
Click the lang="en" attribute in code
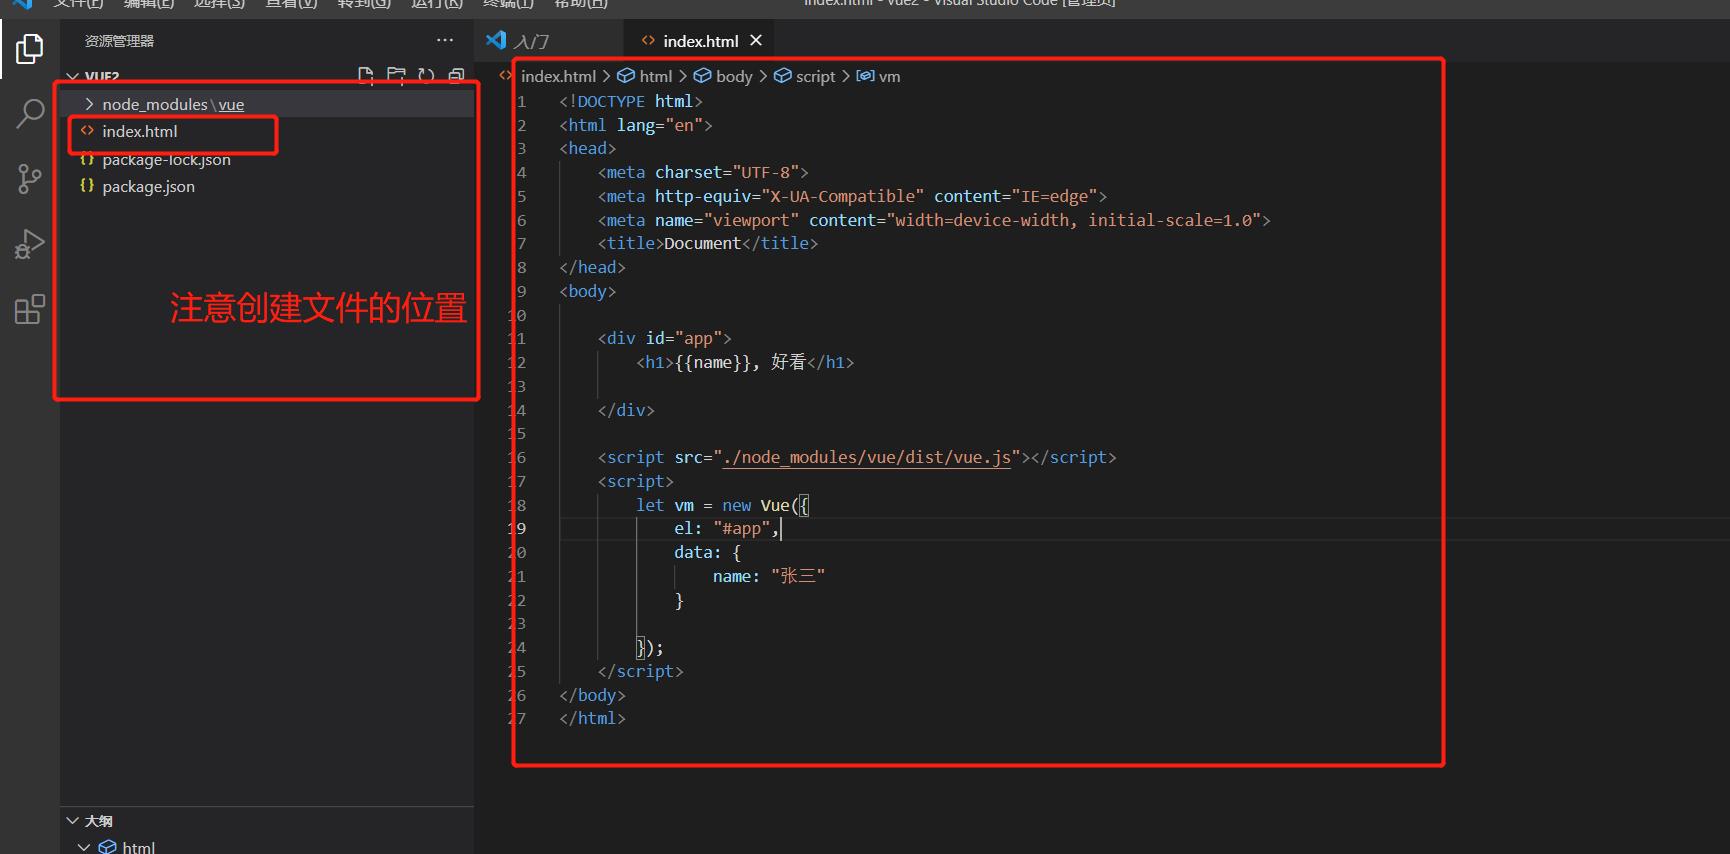pos(660,125)
